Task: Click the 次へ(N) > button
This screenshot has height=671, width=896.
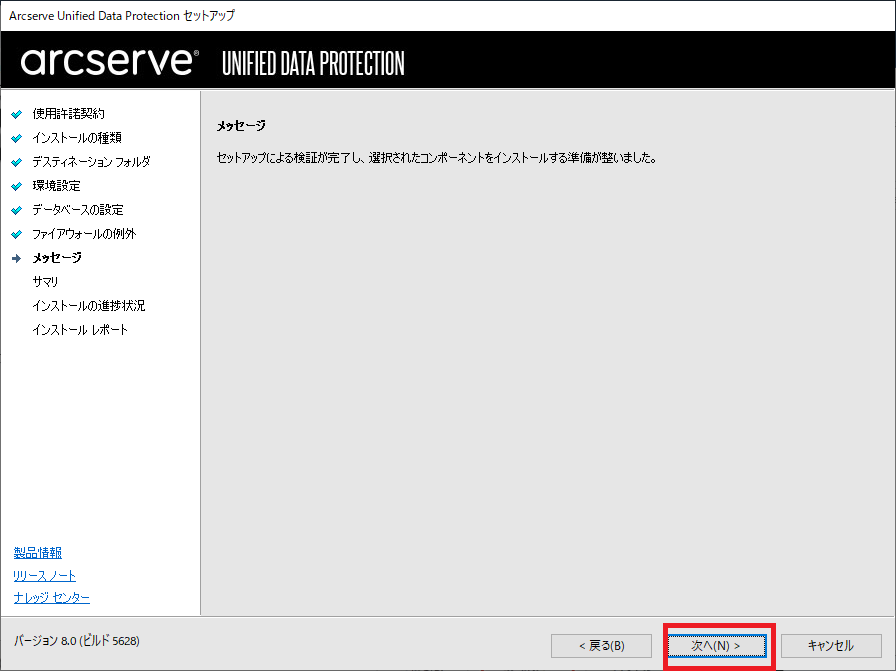Action: tap(717, 646)
